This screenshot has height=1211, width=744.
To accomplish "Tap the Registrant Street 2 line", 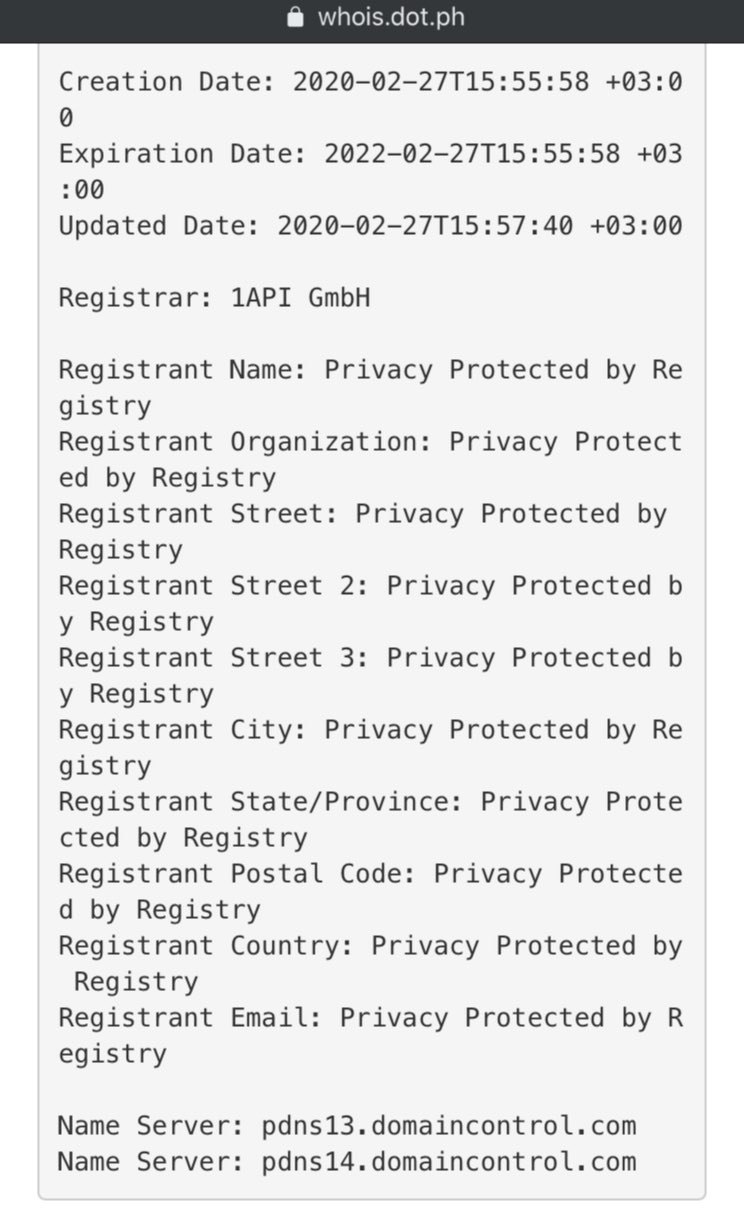I will [x=370, y=604].
